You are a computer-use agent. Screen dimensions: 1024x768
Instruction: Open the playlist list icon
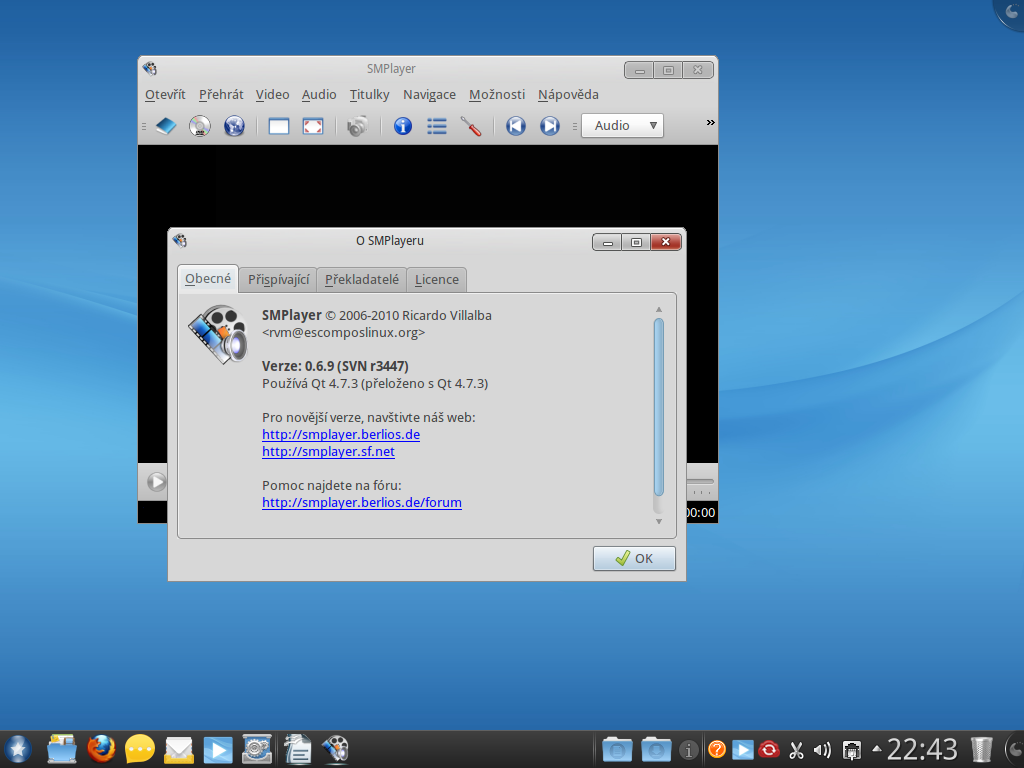[x=437, y=125]
